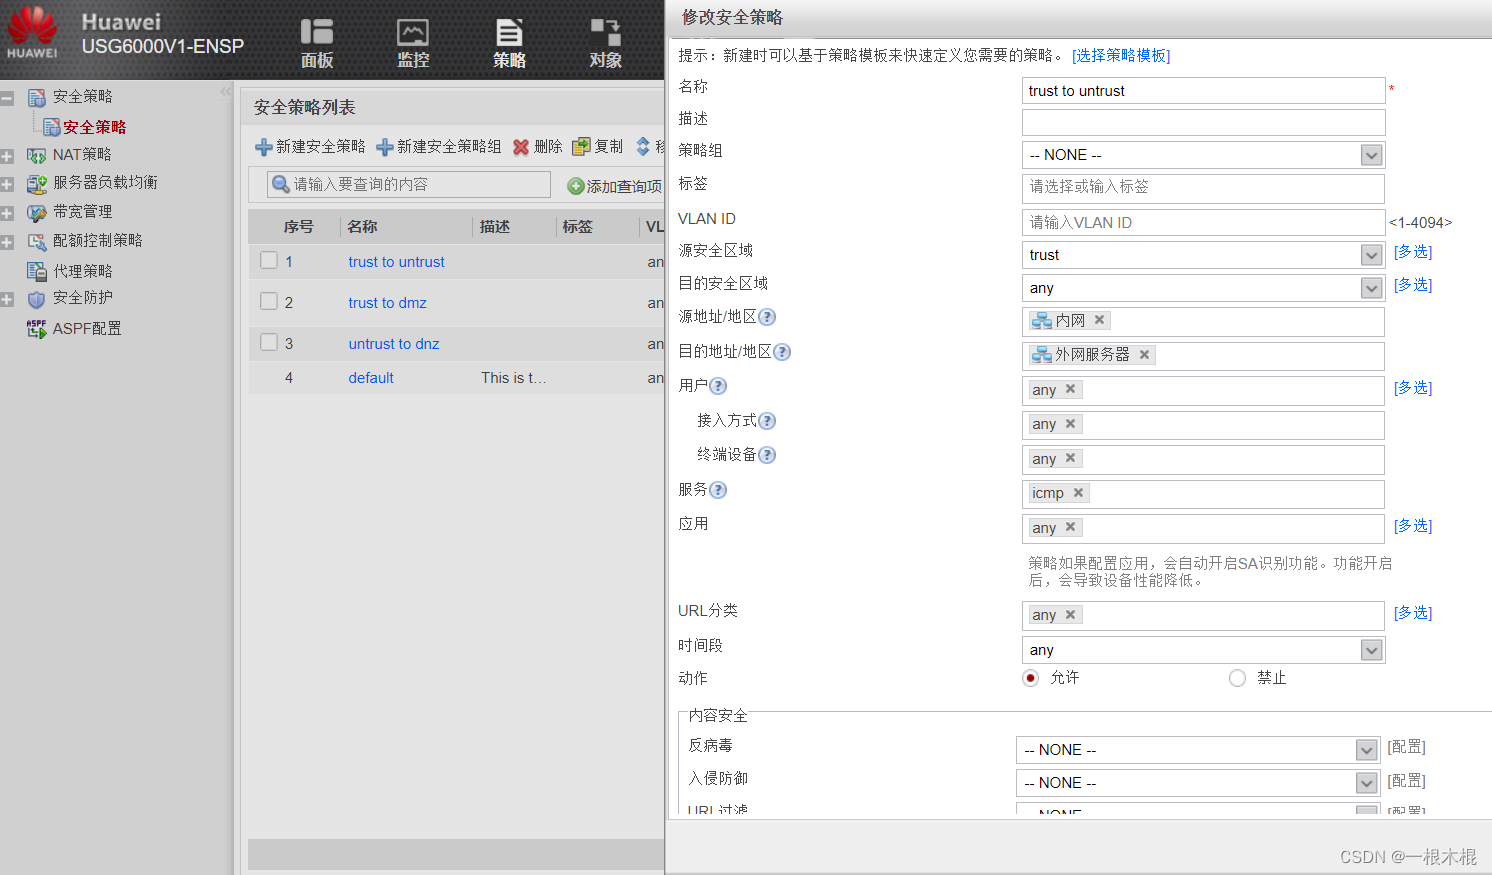The height and width of the screenshot is (875, 1492).
Task: Tick checkbox for trust to dmz row
Action: [x=269, y=301]
